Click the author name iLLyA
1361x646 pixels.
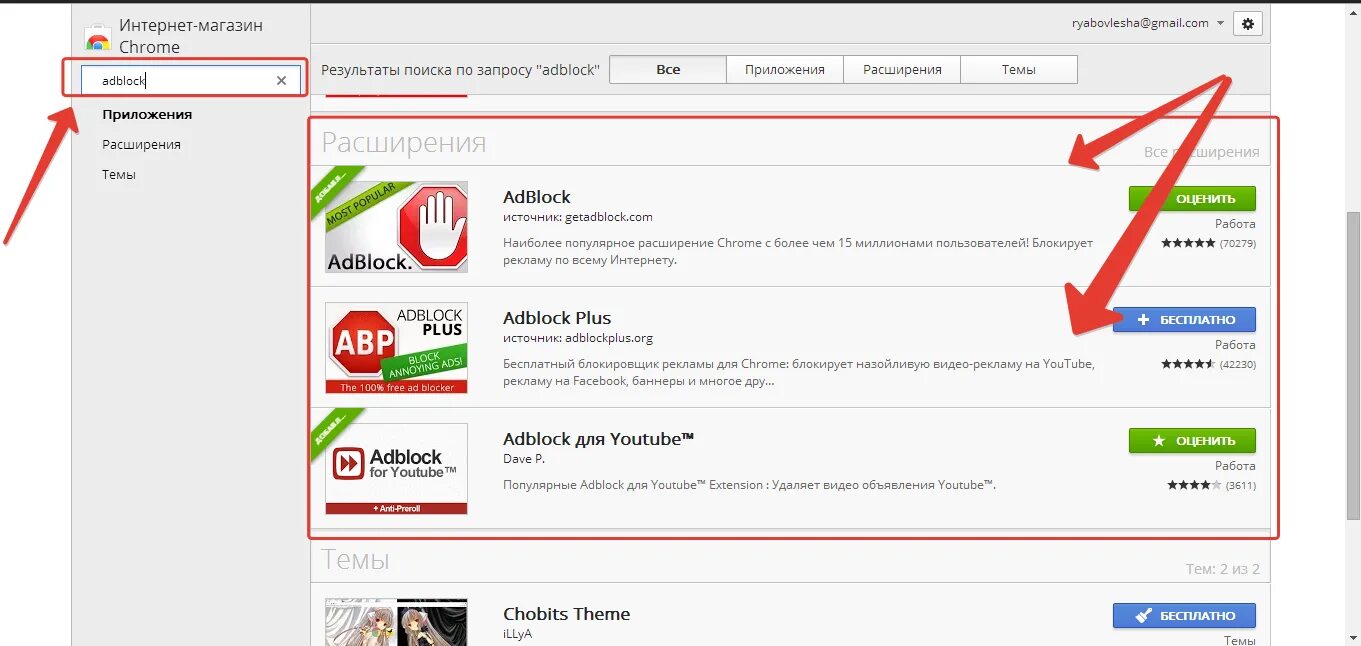coord(517,634)
